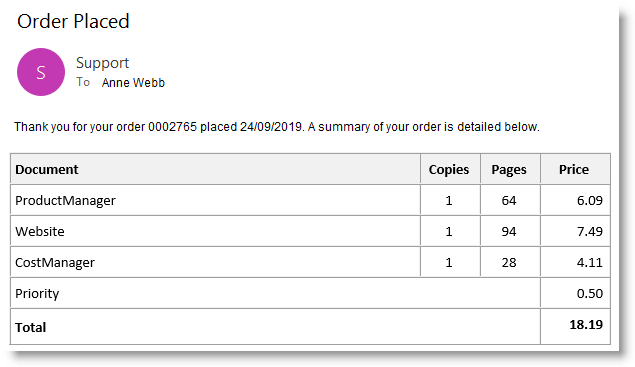Click the ProductManager document row
Viewport: 635px width, 367px height.
[310, 200]
